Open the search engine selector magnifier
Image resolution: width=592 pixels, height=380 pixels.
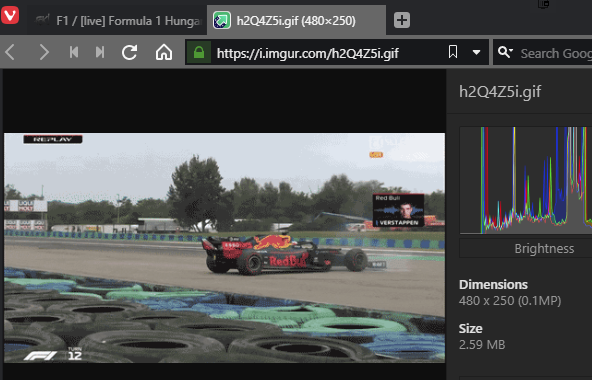[x=505, y=52]
